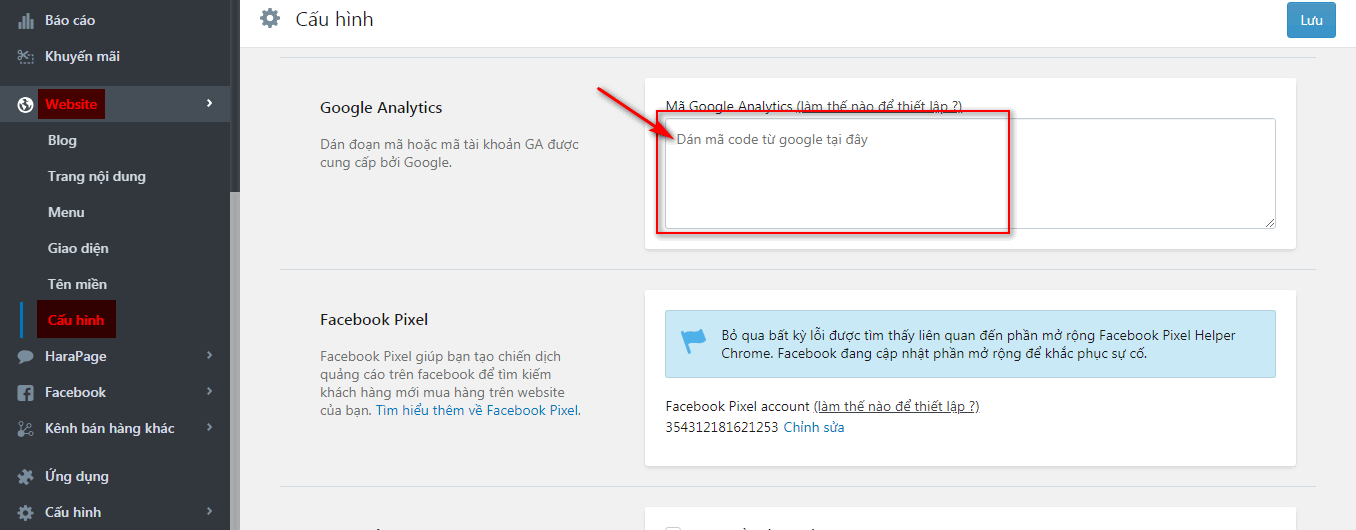Click the Kênh bán hàng khác icon
Viewport: 1356px width, 530px height.
(26, 428)
